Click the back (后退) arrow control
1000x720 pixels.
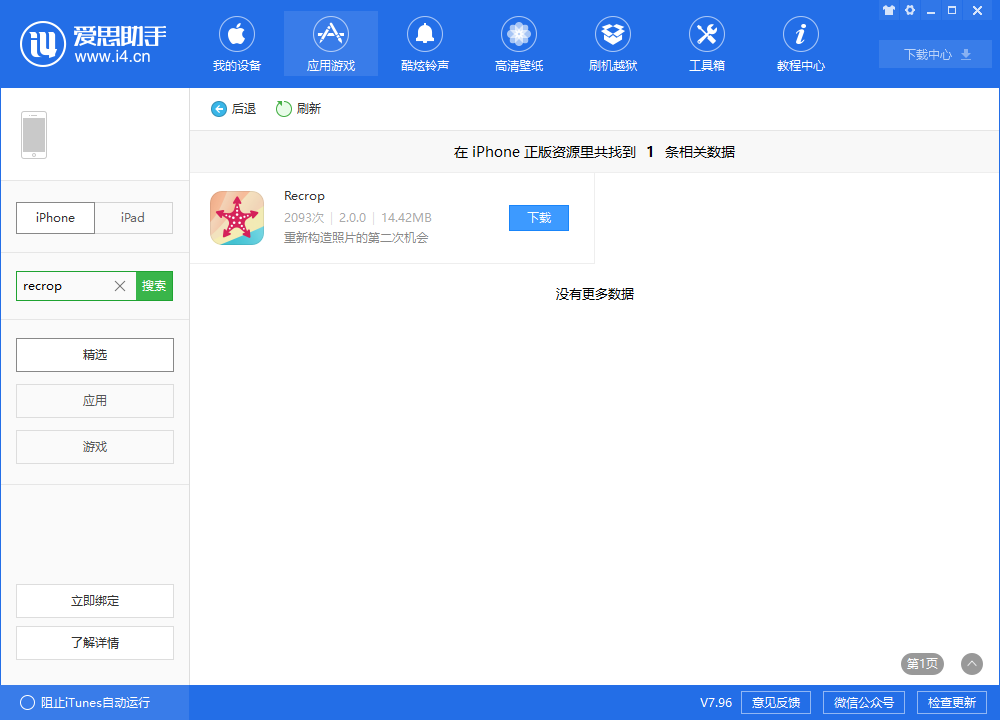click(218, 108)
